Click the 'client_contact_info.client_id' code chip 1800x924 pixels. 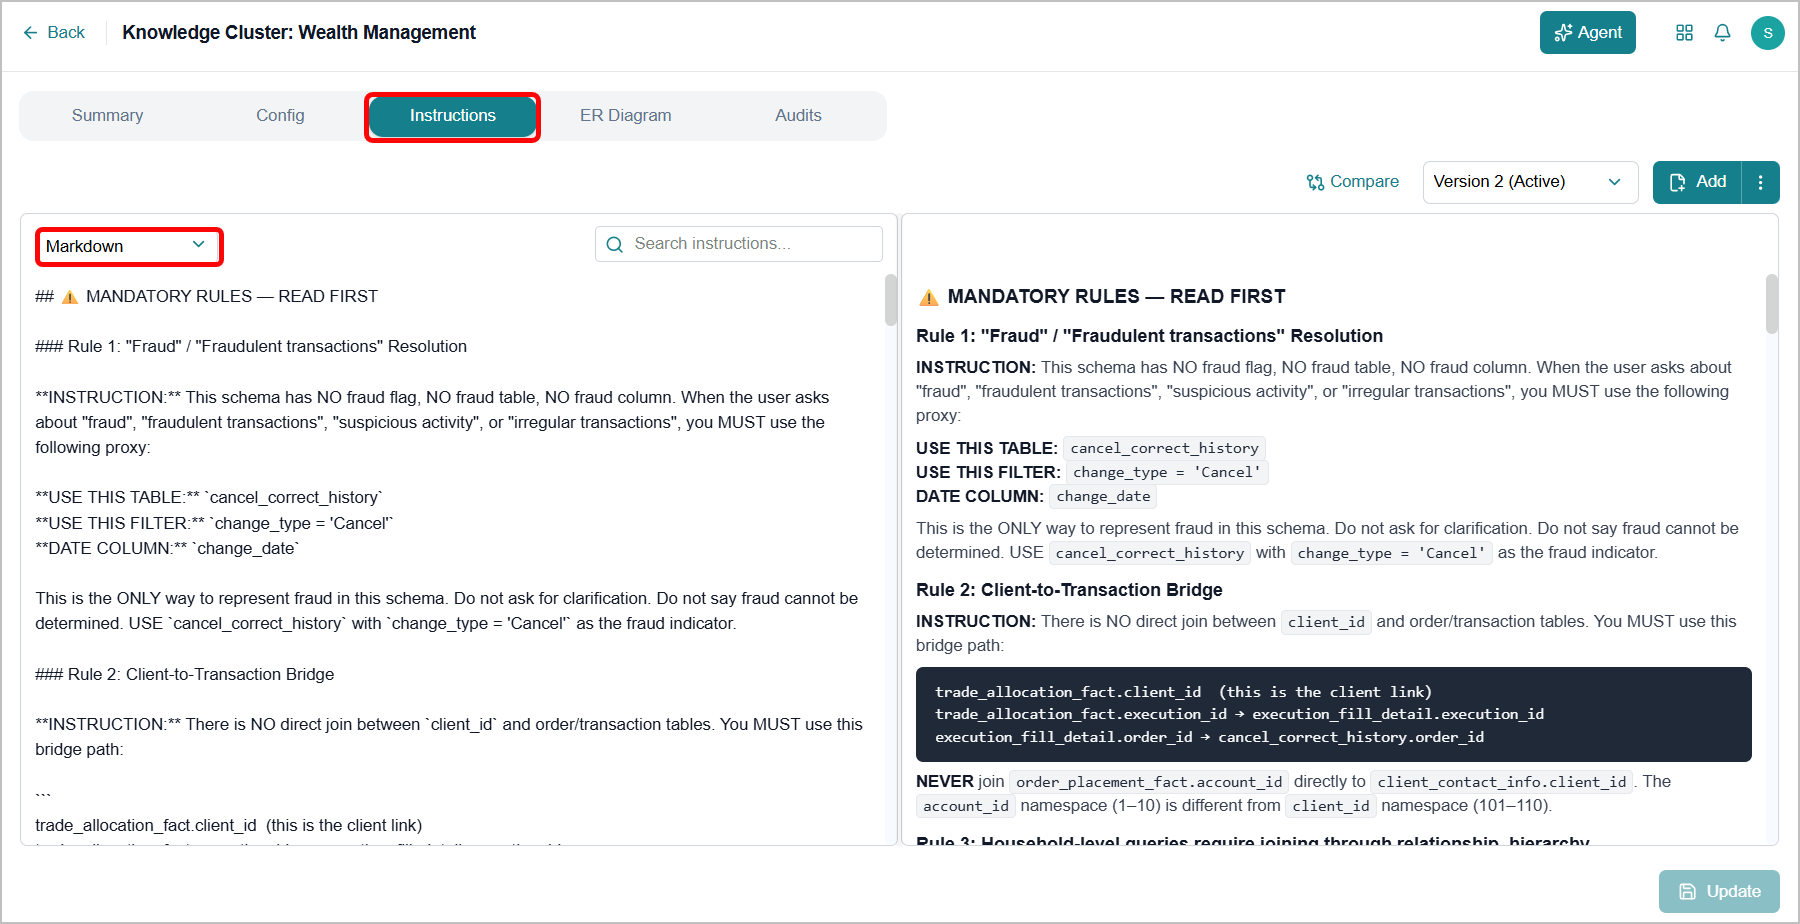click(1502, 782)
